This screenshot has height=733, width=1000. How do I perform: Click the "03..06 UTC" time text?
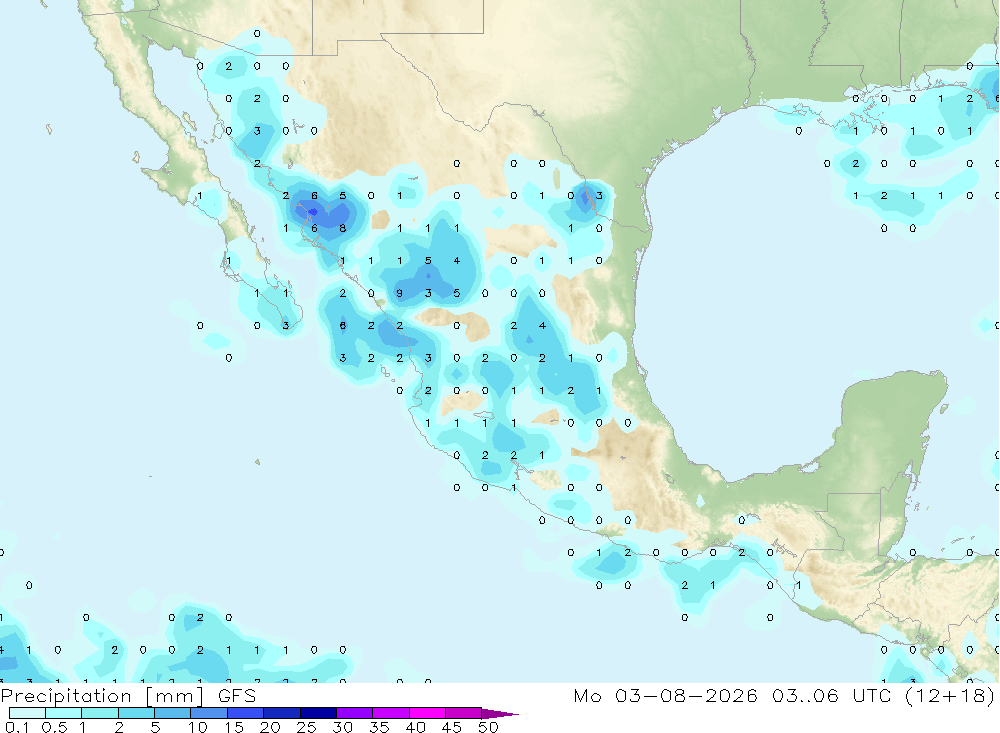pyautogui.click(x=831, y=696)
